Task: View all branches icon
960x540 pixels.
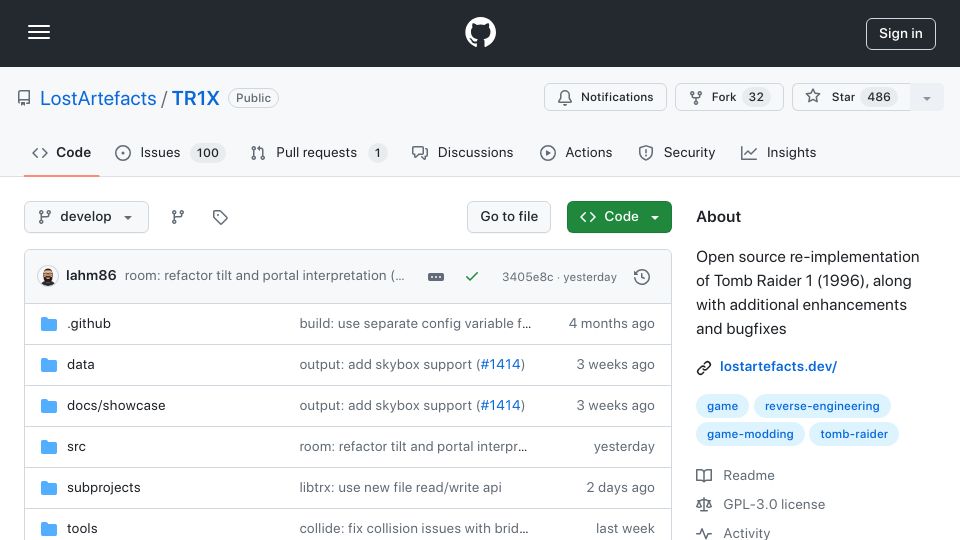Action: pyautogui.click(x=178, y=217)
